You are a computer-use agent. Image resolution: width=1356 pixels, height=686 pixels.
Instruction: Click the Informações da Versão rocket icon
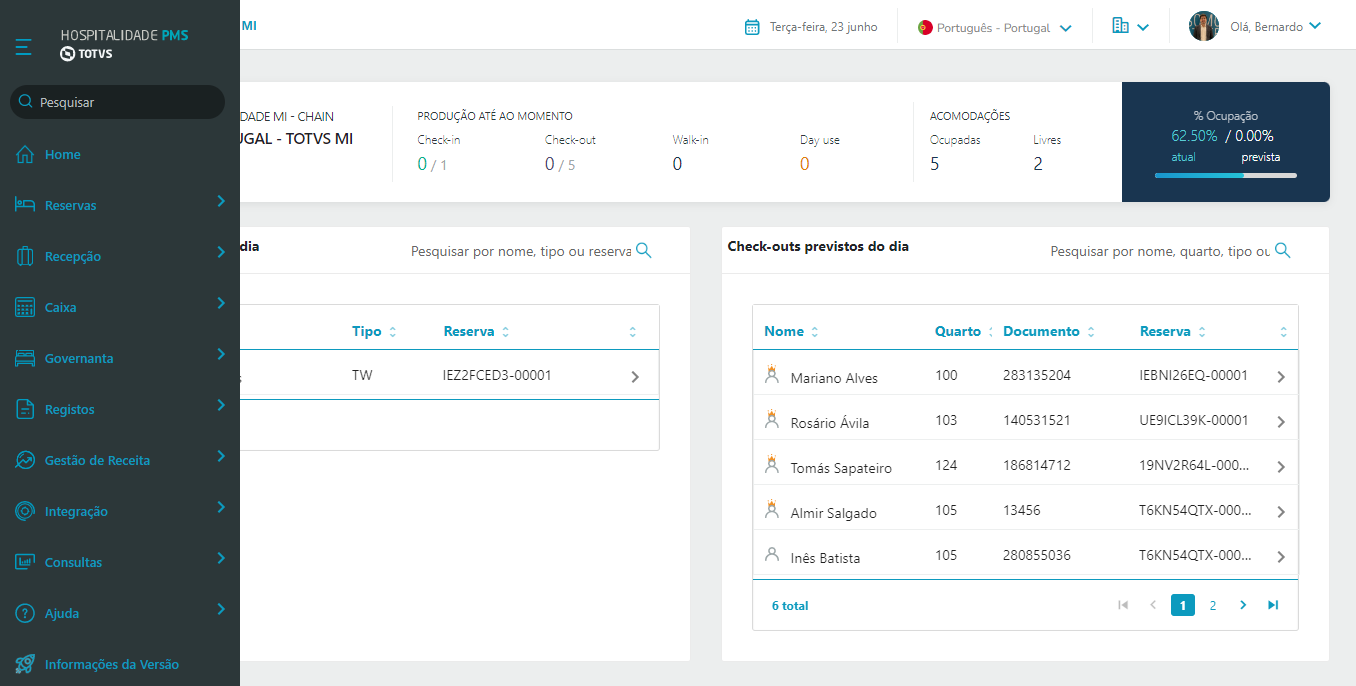pos(25,664)
